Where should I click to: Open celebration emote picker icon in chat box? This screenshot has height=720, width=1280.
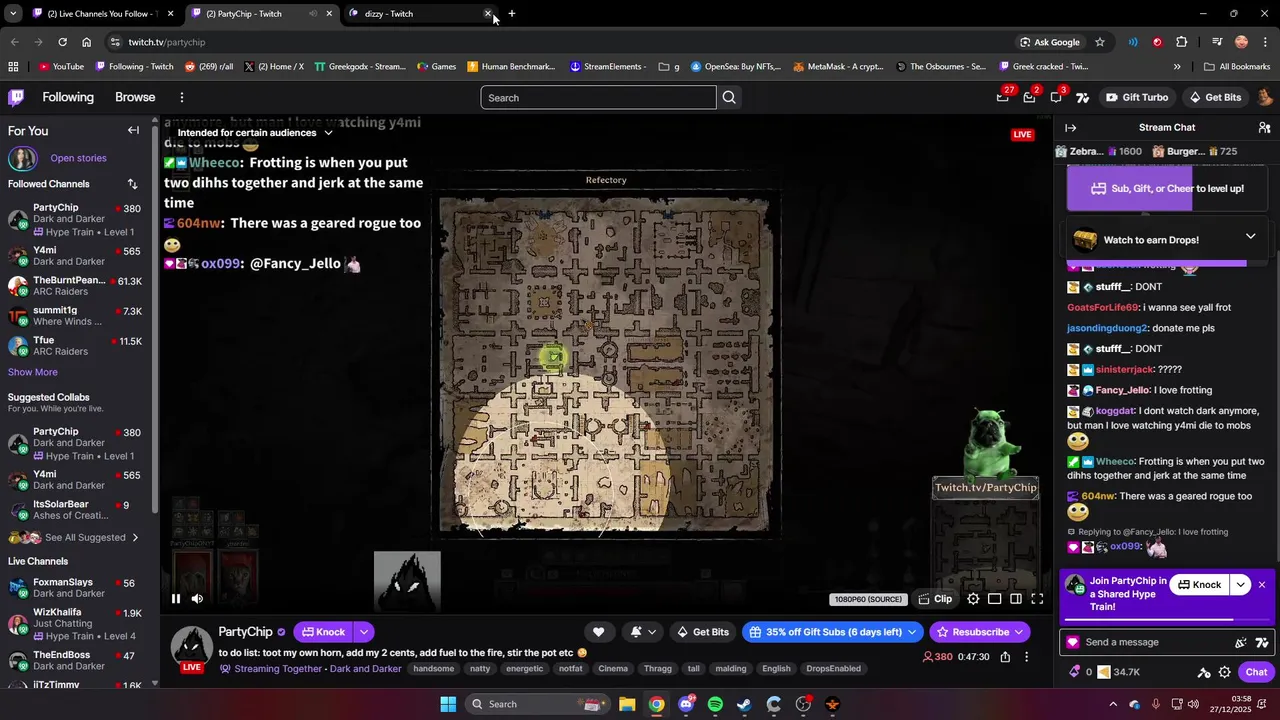point(1241,642)
